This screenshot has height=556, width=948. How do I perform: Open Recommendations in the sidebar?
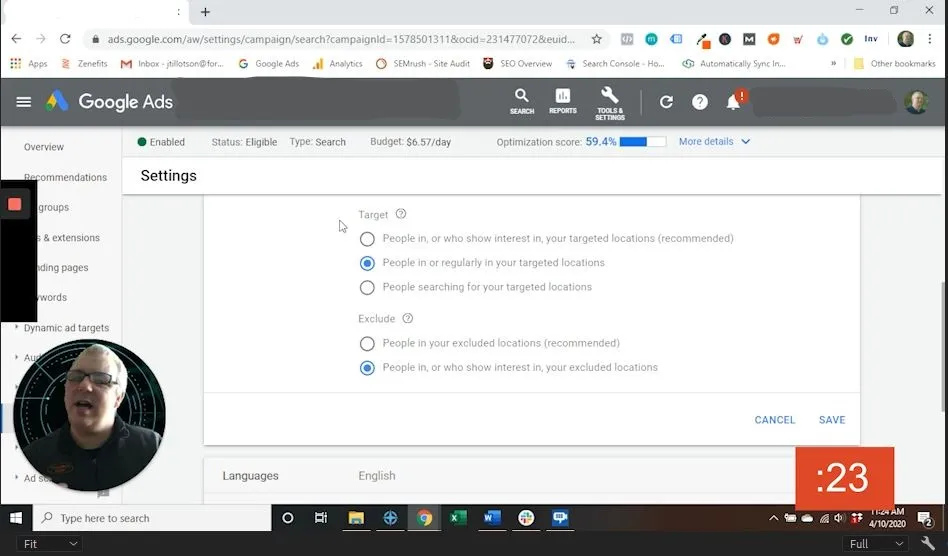pos(65,177)
